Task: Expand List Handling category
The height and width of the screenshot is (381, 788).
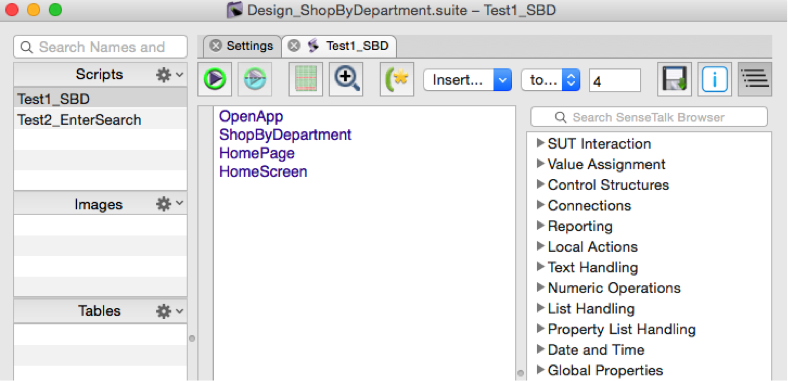Action: pos(541,308)
